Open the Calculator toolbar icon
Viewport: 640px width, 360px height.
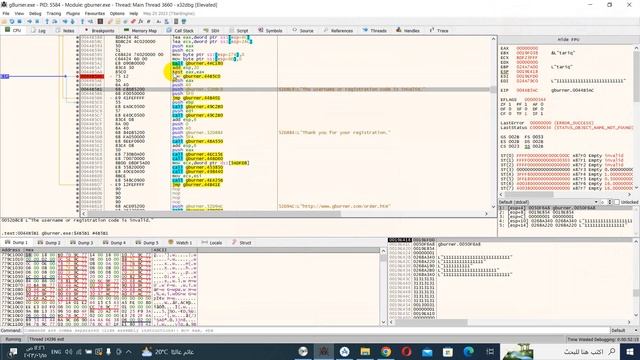click(x=176, y=21)
